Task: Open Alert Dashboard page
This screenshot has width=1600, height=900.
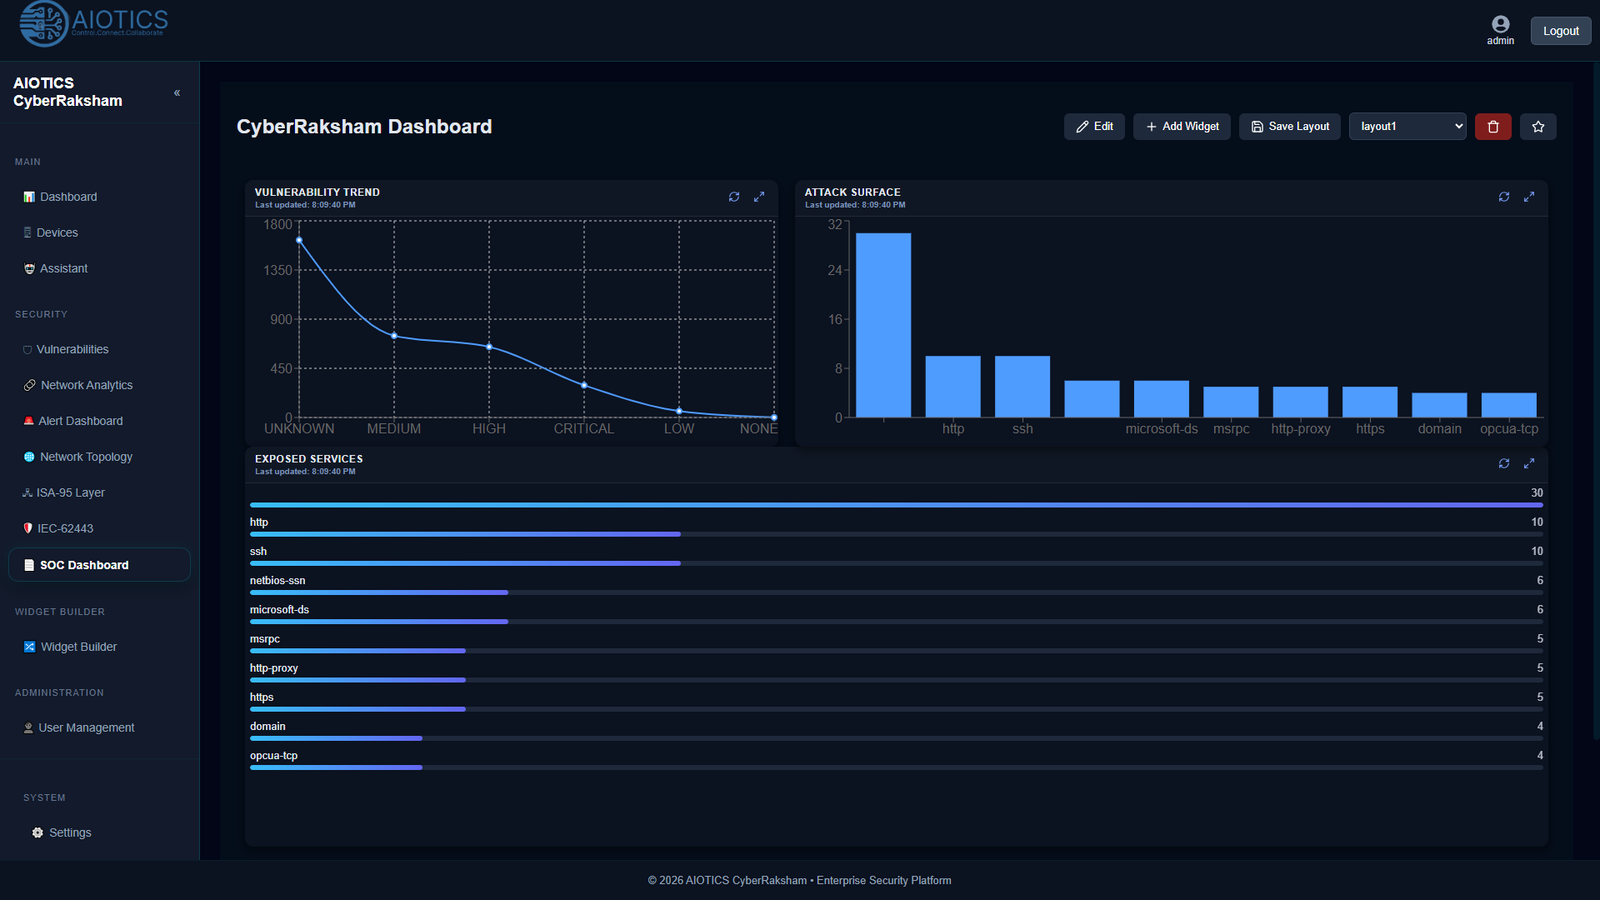Action: tap(100, 421)
